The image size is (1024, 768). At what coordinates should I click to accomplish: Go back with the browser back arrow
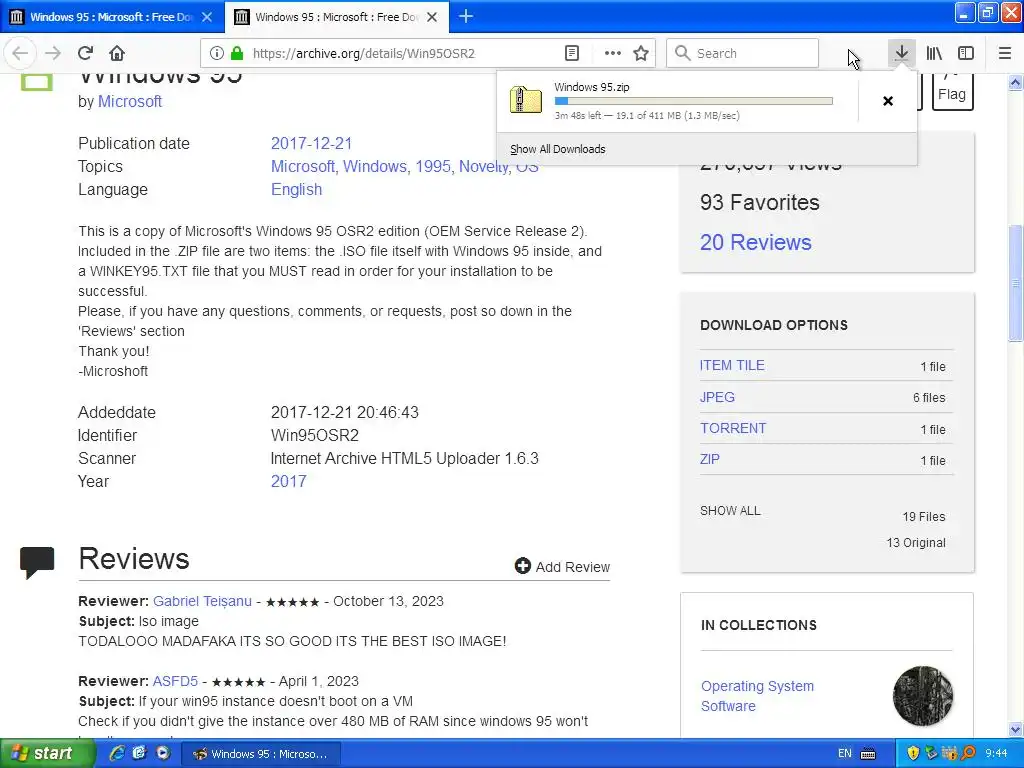pos(20,53)
